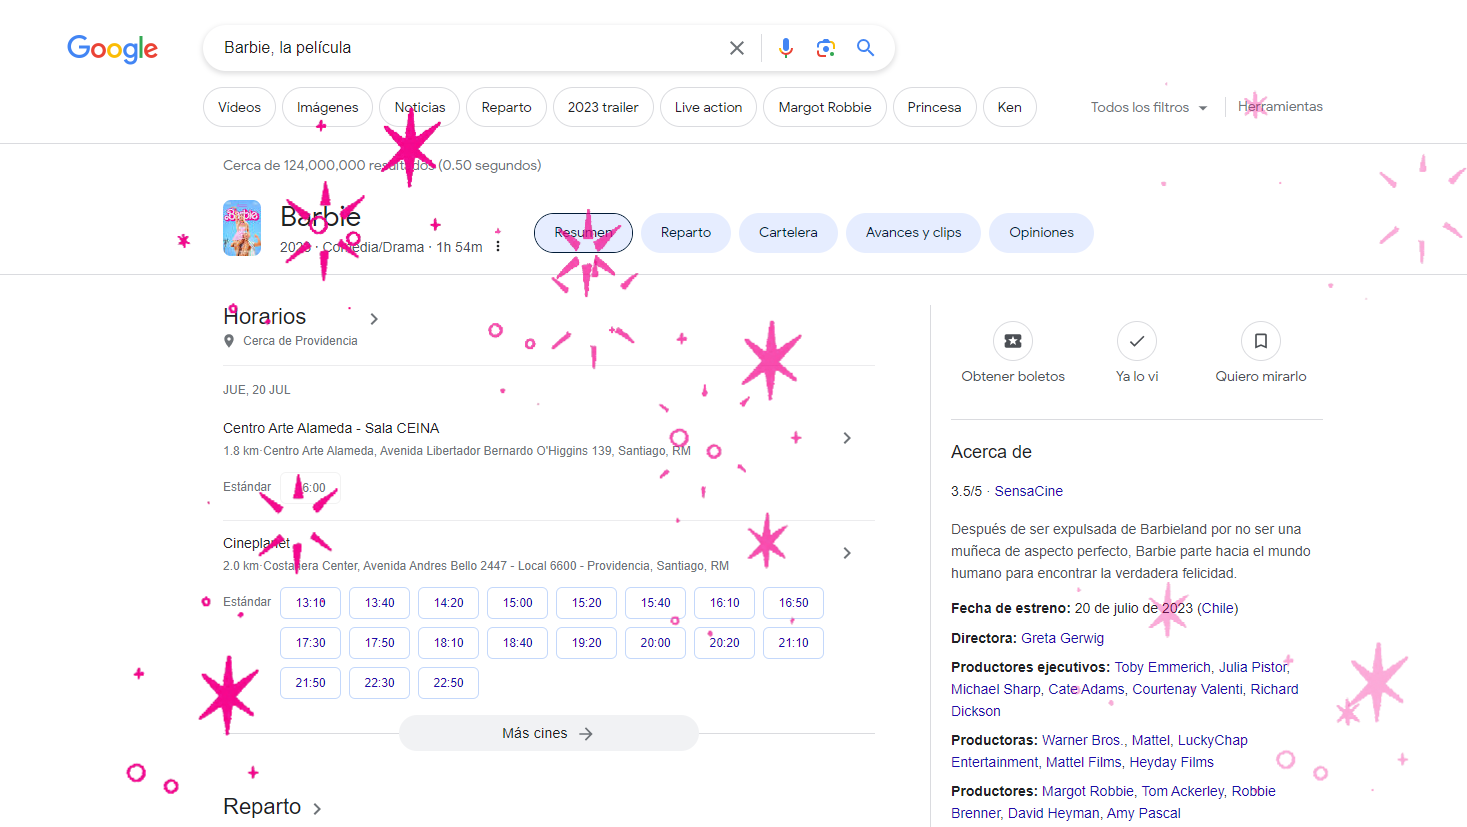Choose the 16:10 showtime

coord(725,603)
